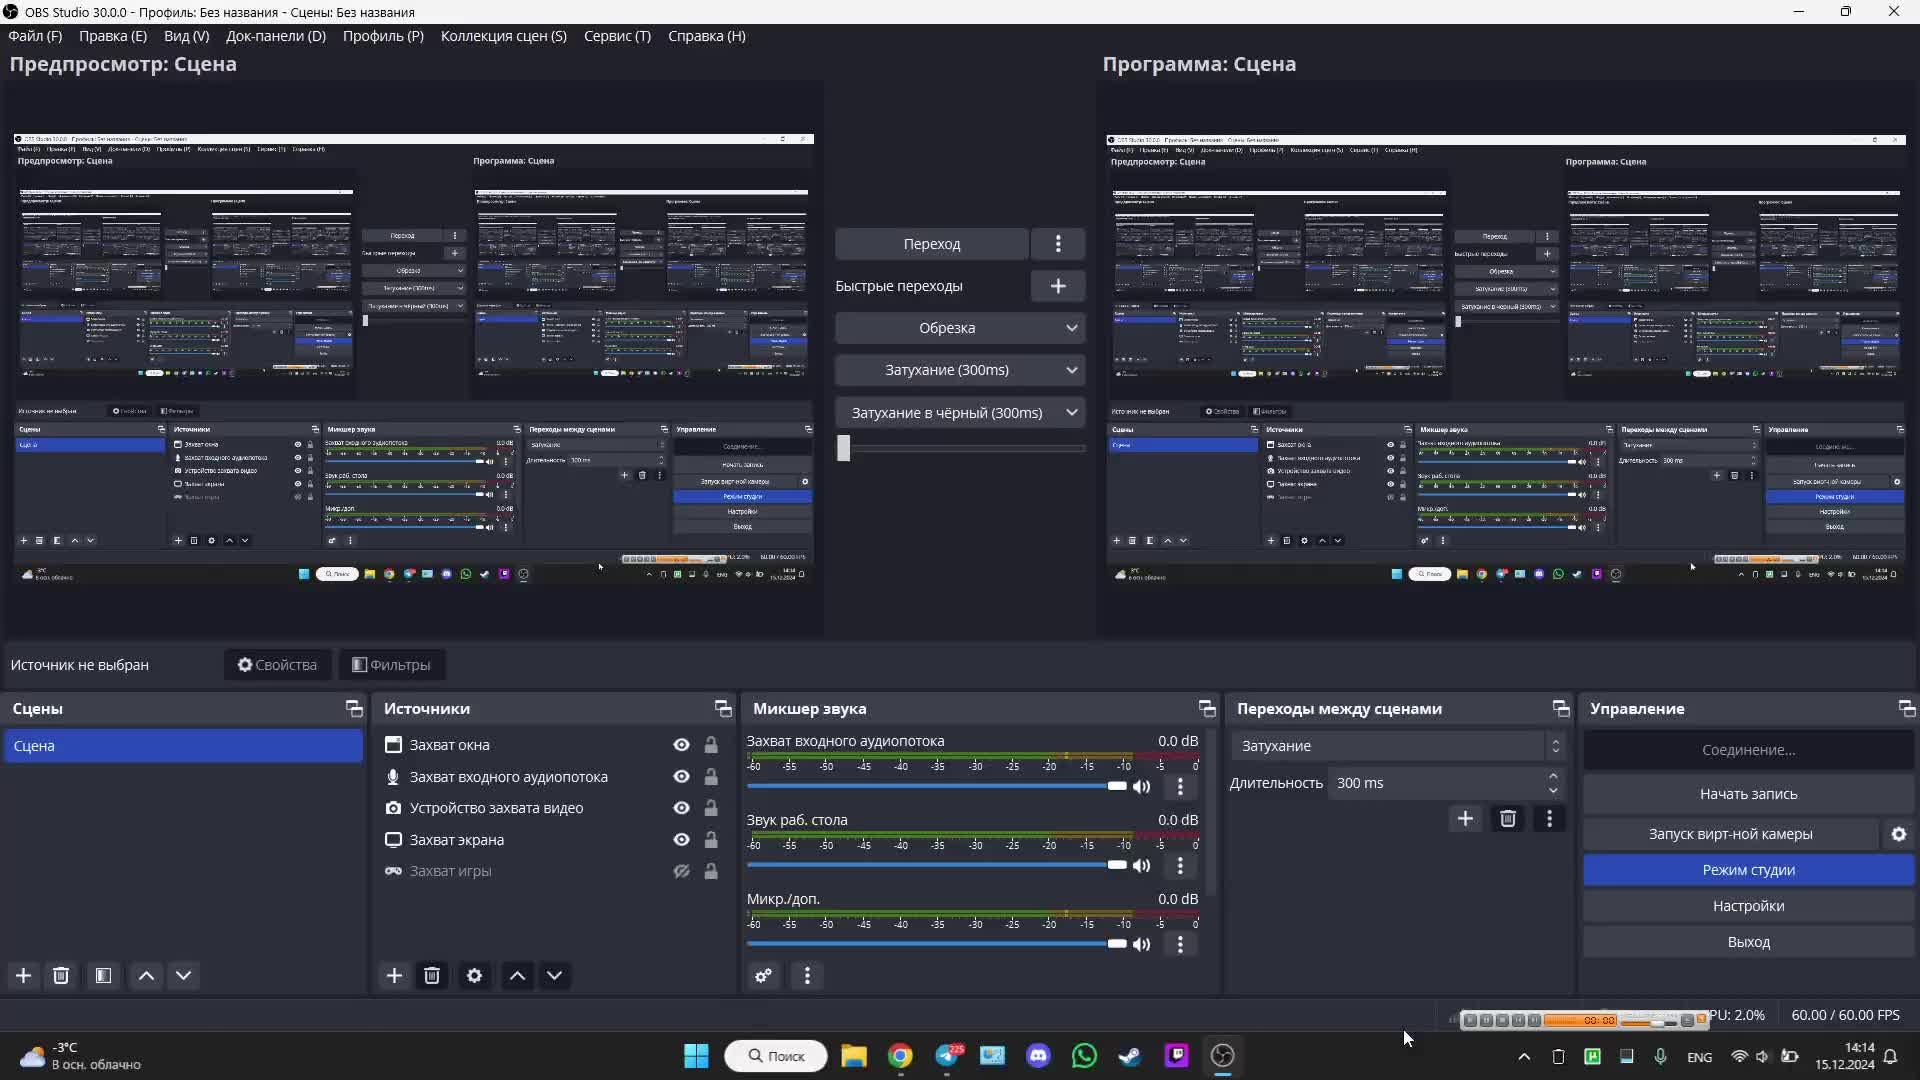
Task: Show hidden system tray icons chevron
Action: tap(1524, 1056)
